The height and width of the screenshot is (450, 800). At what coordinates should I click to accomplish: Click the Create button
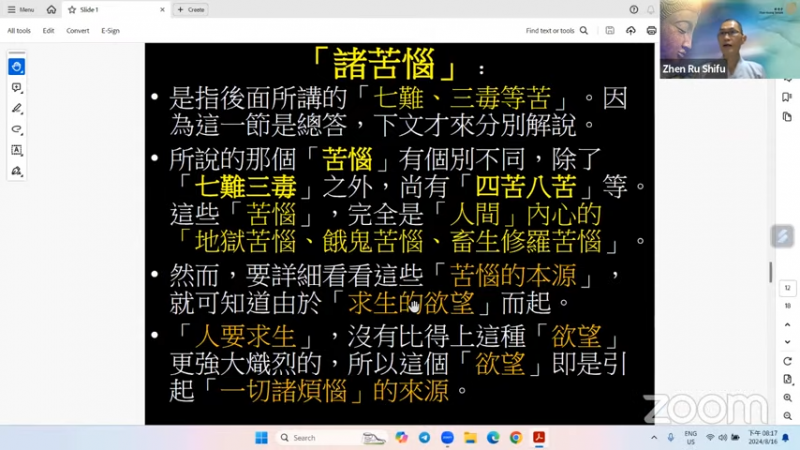point(191,9)
